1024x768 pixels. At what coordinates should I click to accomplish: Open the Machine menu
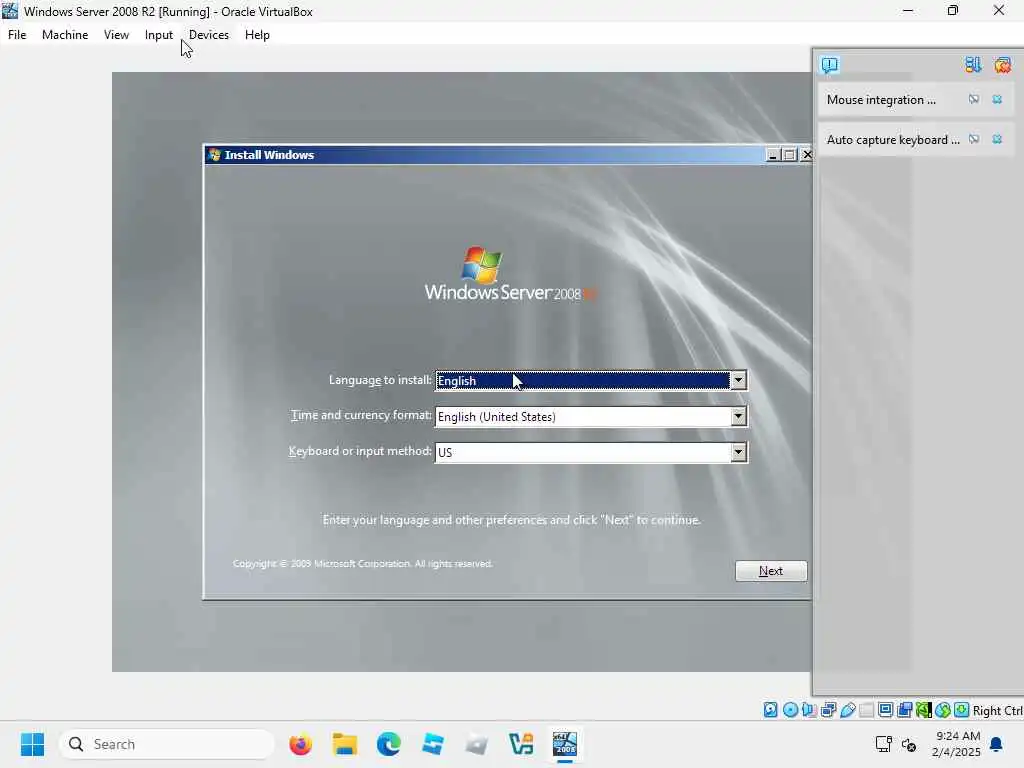tap(65, 35)
